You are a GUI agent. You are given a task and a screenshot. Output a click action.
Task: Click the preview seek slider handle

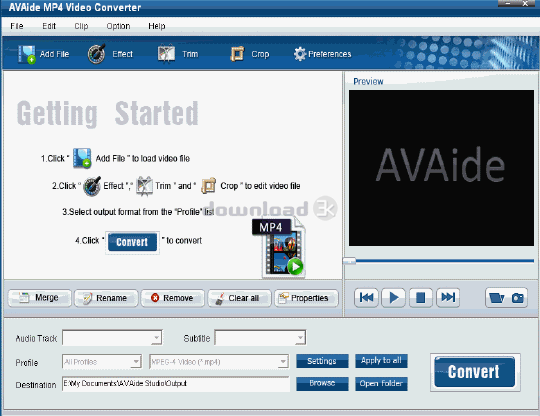(349, 261)
